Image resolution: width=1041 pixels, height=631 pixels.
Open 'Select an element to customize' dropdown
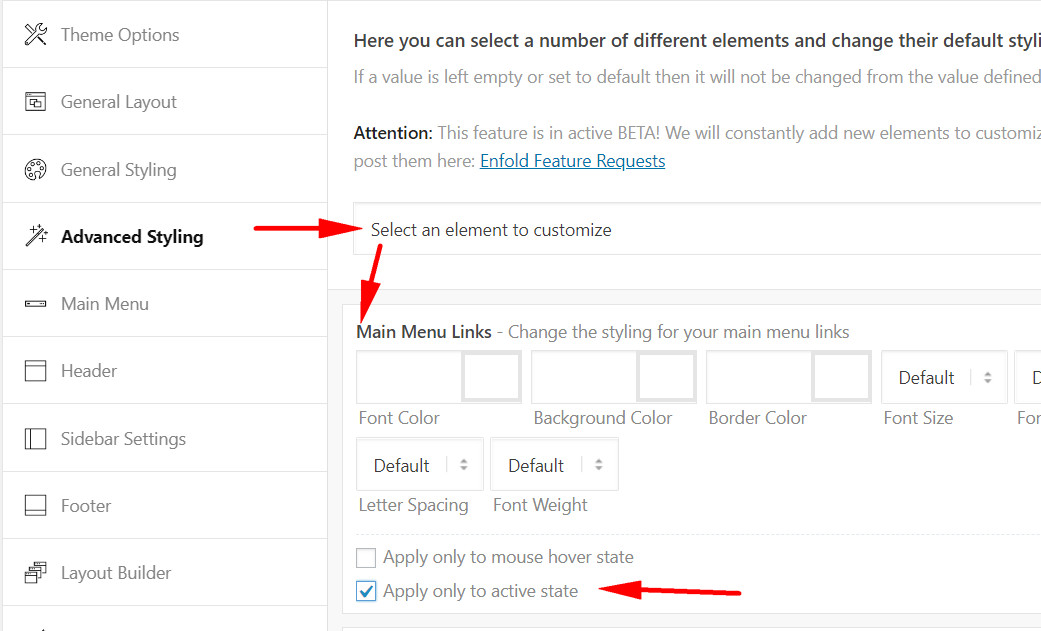pyautogui.click(x=697, y=229)
